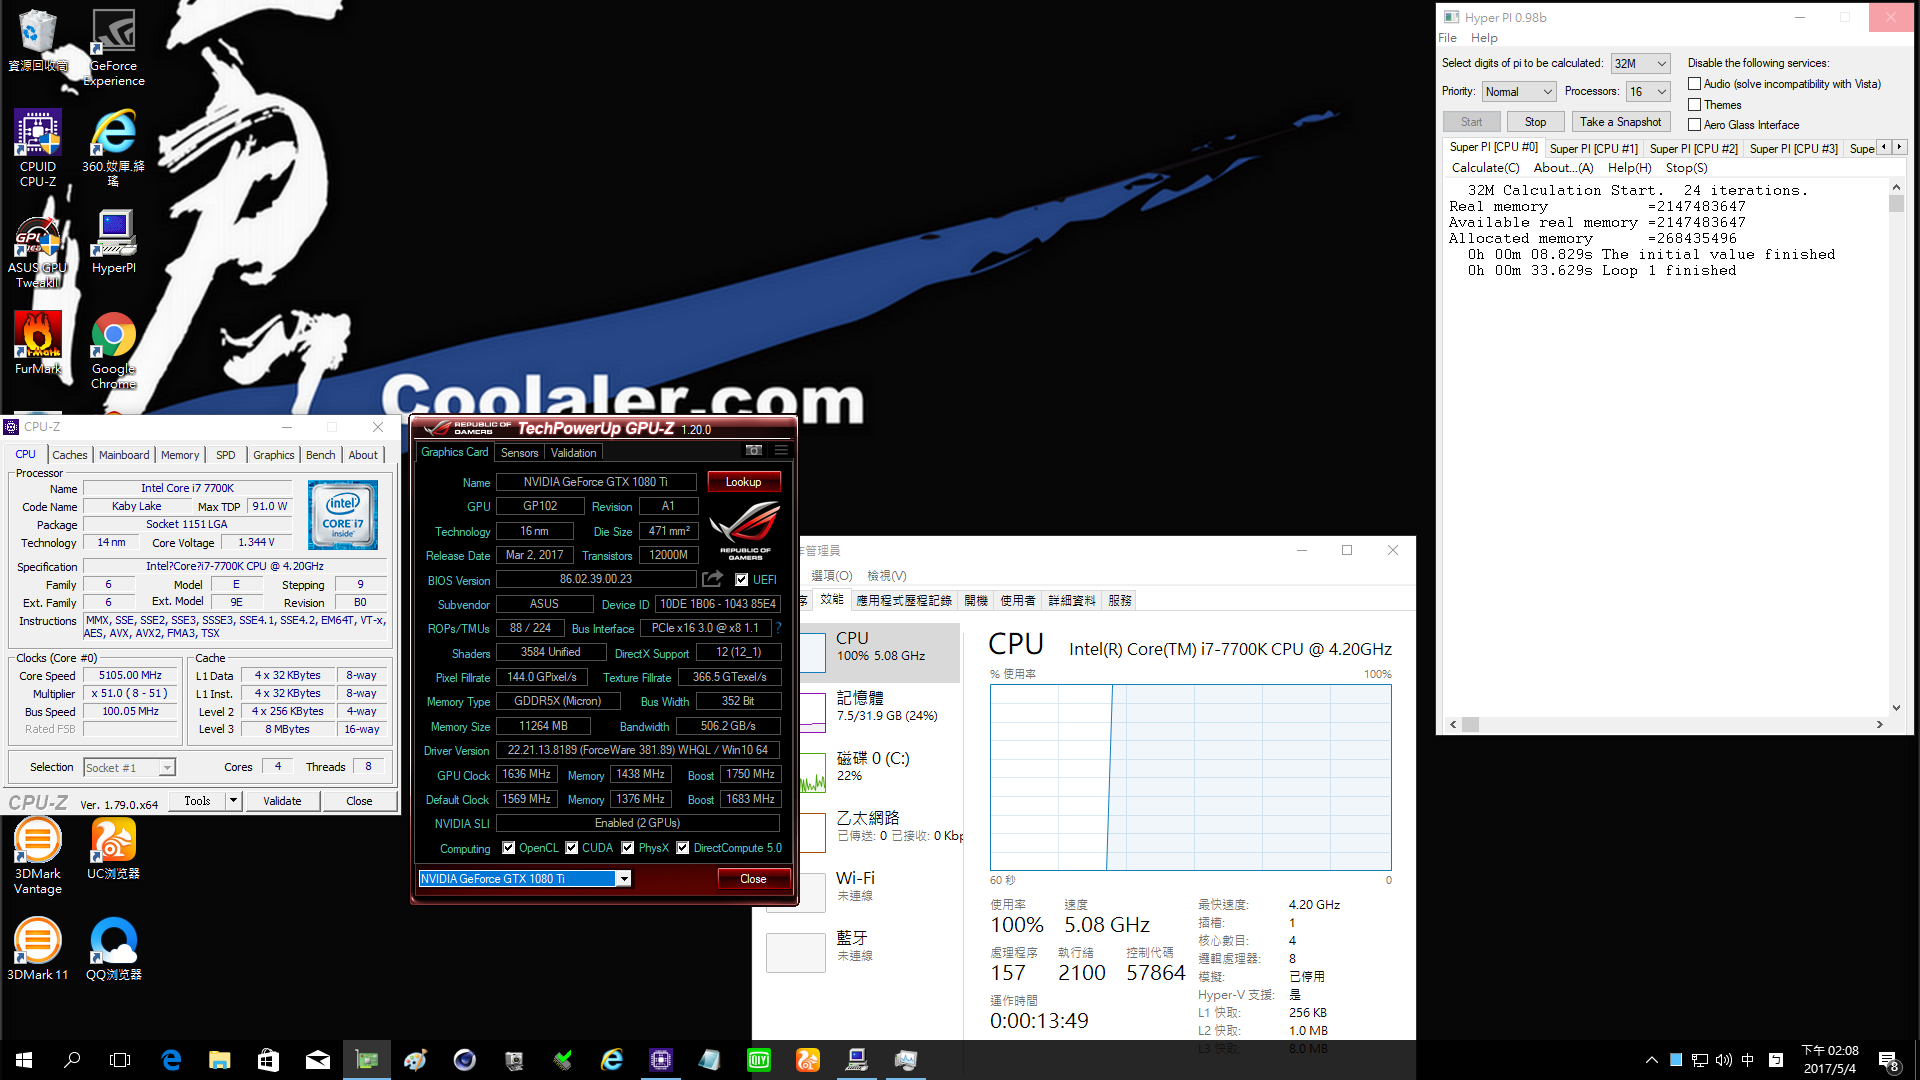This screenshot has height=1080, width=1920.
Task: Switch to the Mainboard tab in CPU-Z
Action: point(124,455)
